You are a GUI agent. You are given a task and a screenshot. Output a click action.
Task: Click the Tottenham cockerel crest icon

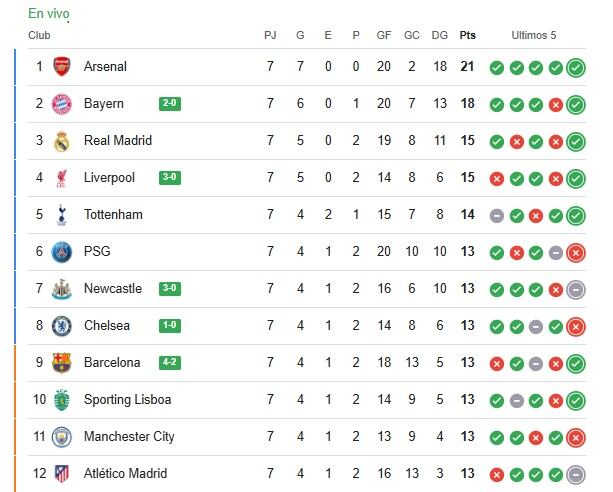point(62,215)
